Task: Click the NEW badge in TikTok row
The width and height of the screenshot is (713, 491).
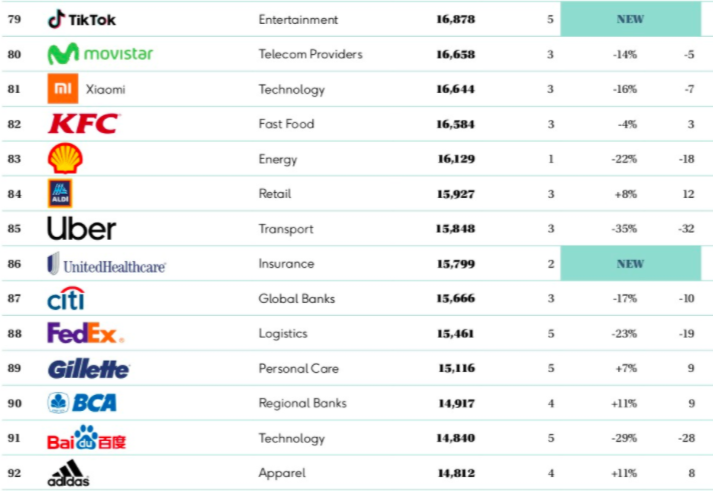Action: pyautogui.click(x=630, y=19)
